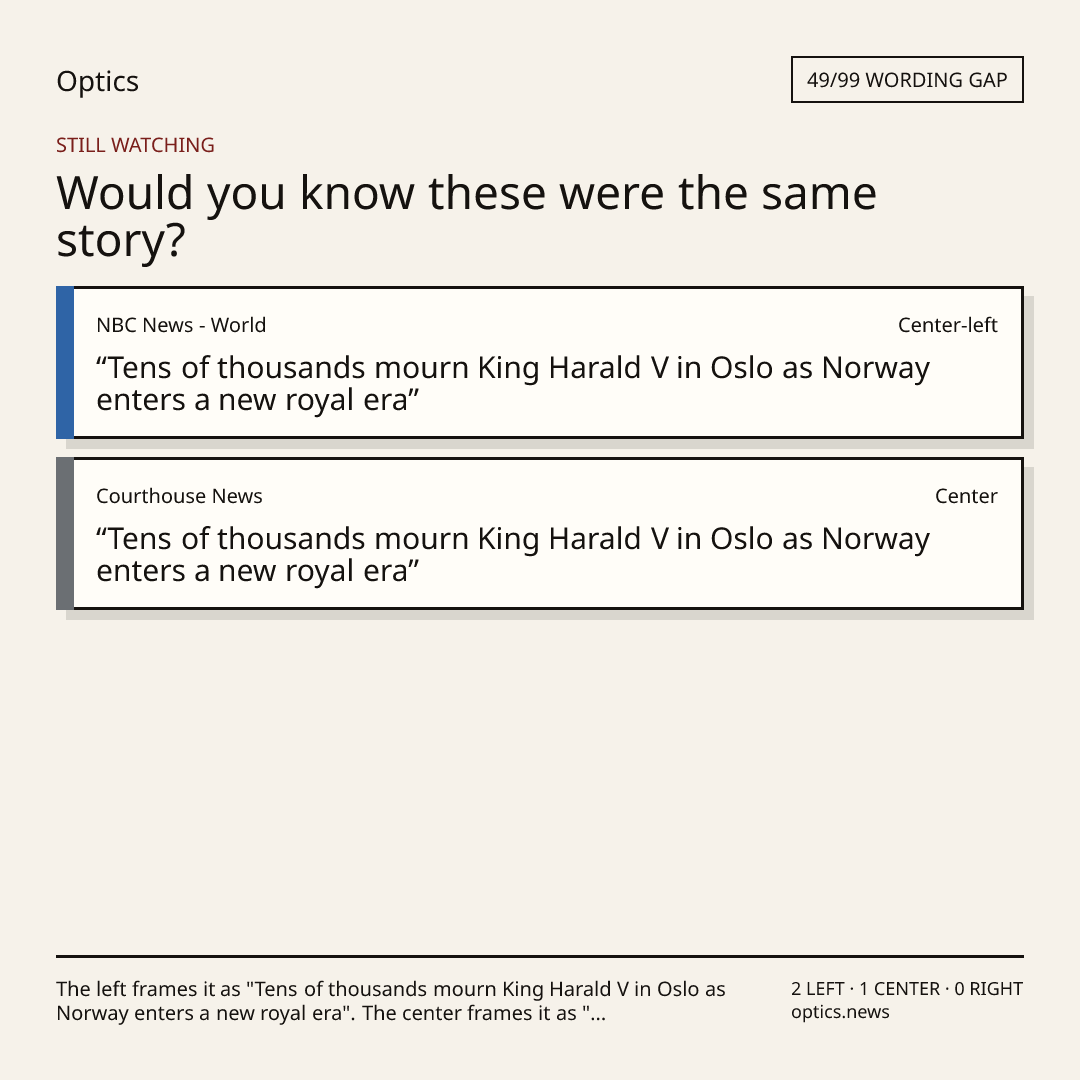
Task: Click the Courthouse News source name
Action: click(179, 496)
